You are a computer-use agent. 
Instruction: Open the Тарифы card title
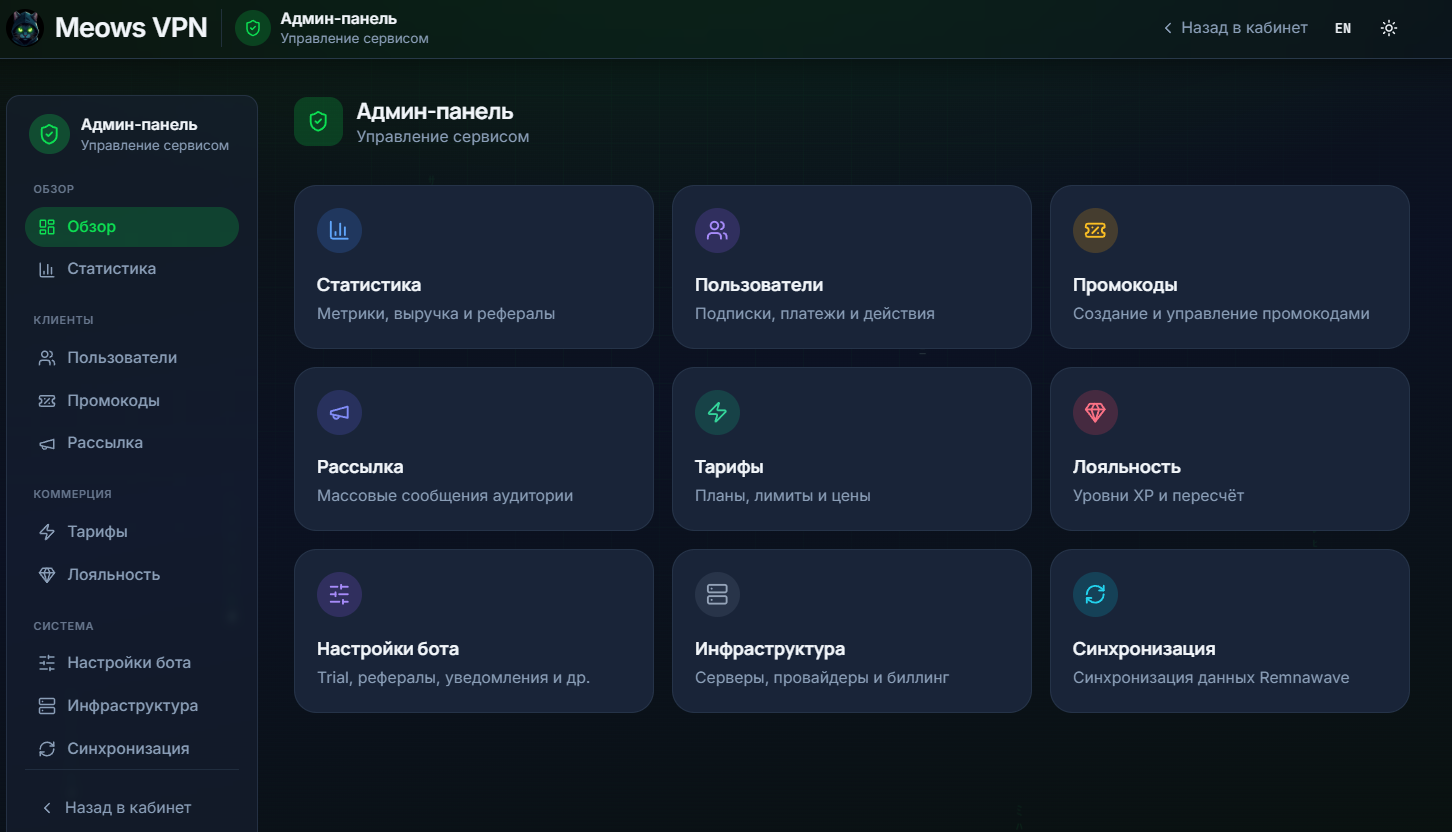pos(729,467)
